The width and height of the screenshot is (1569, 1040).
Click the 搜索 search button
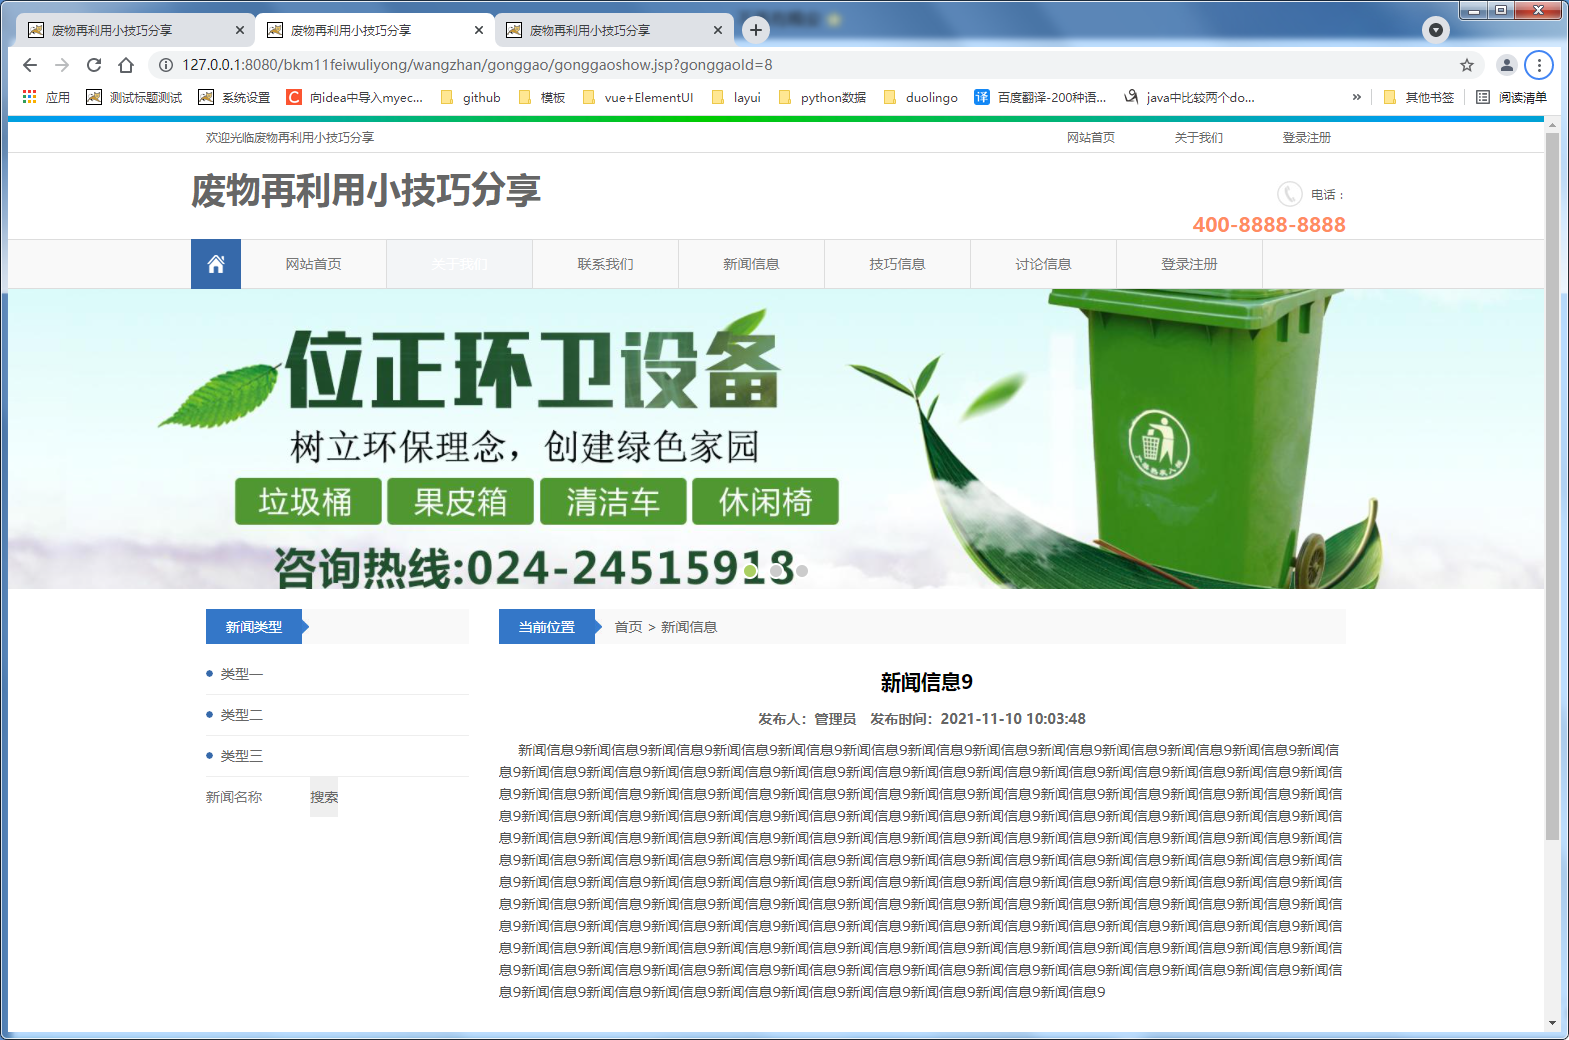tap(324, 797)
